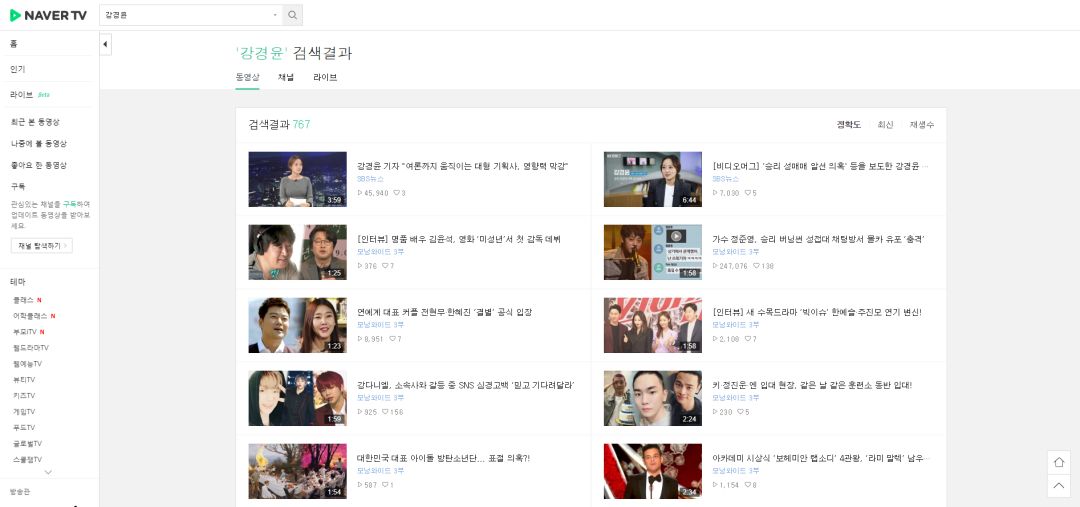
Task: Open title 대한민국 대표 아이돌 방탄소년단
Action: click(x=444, y=458)
